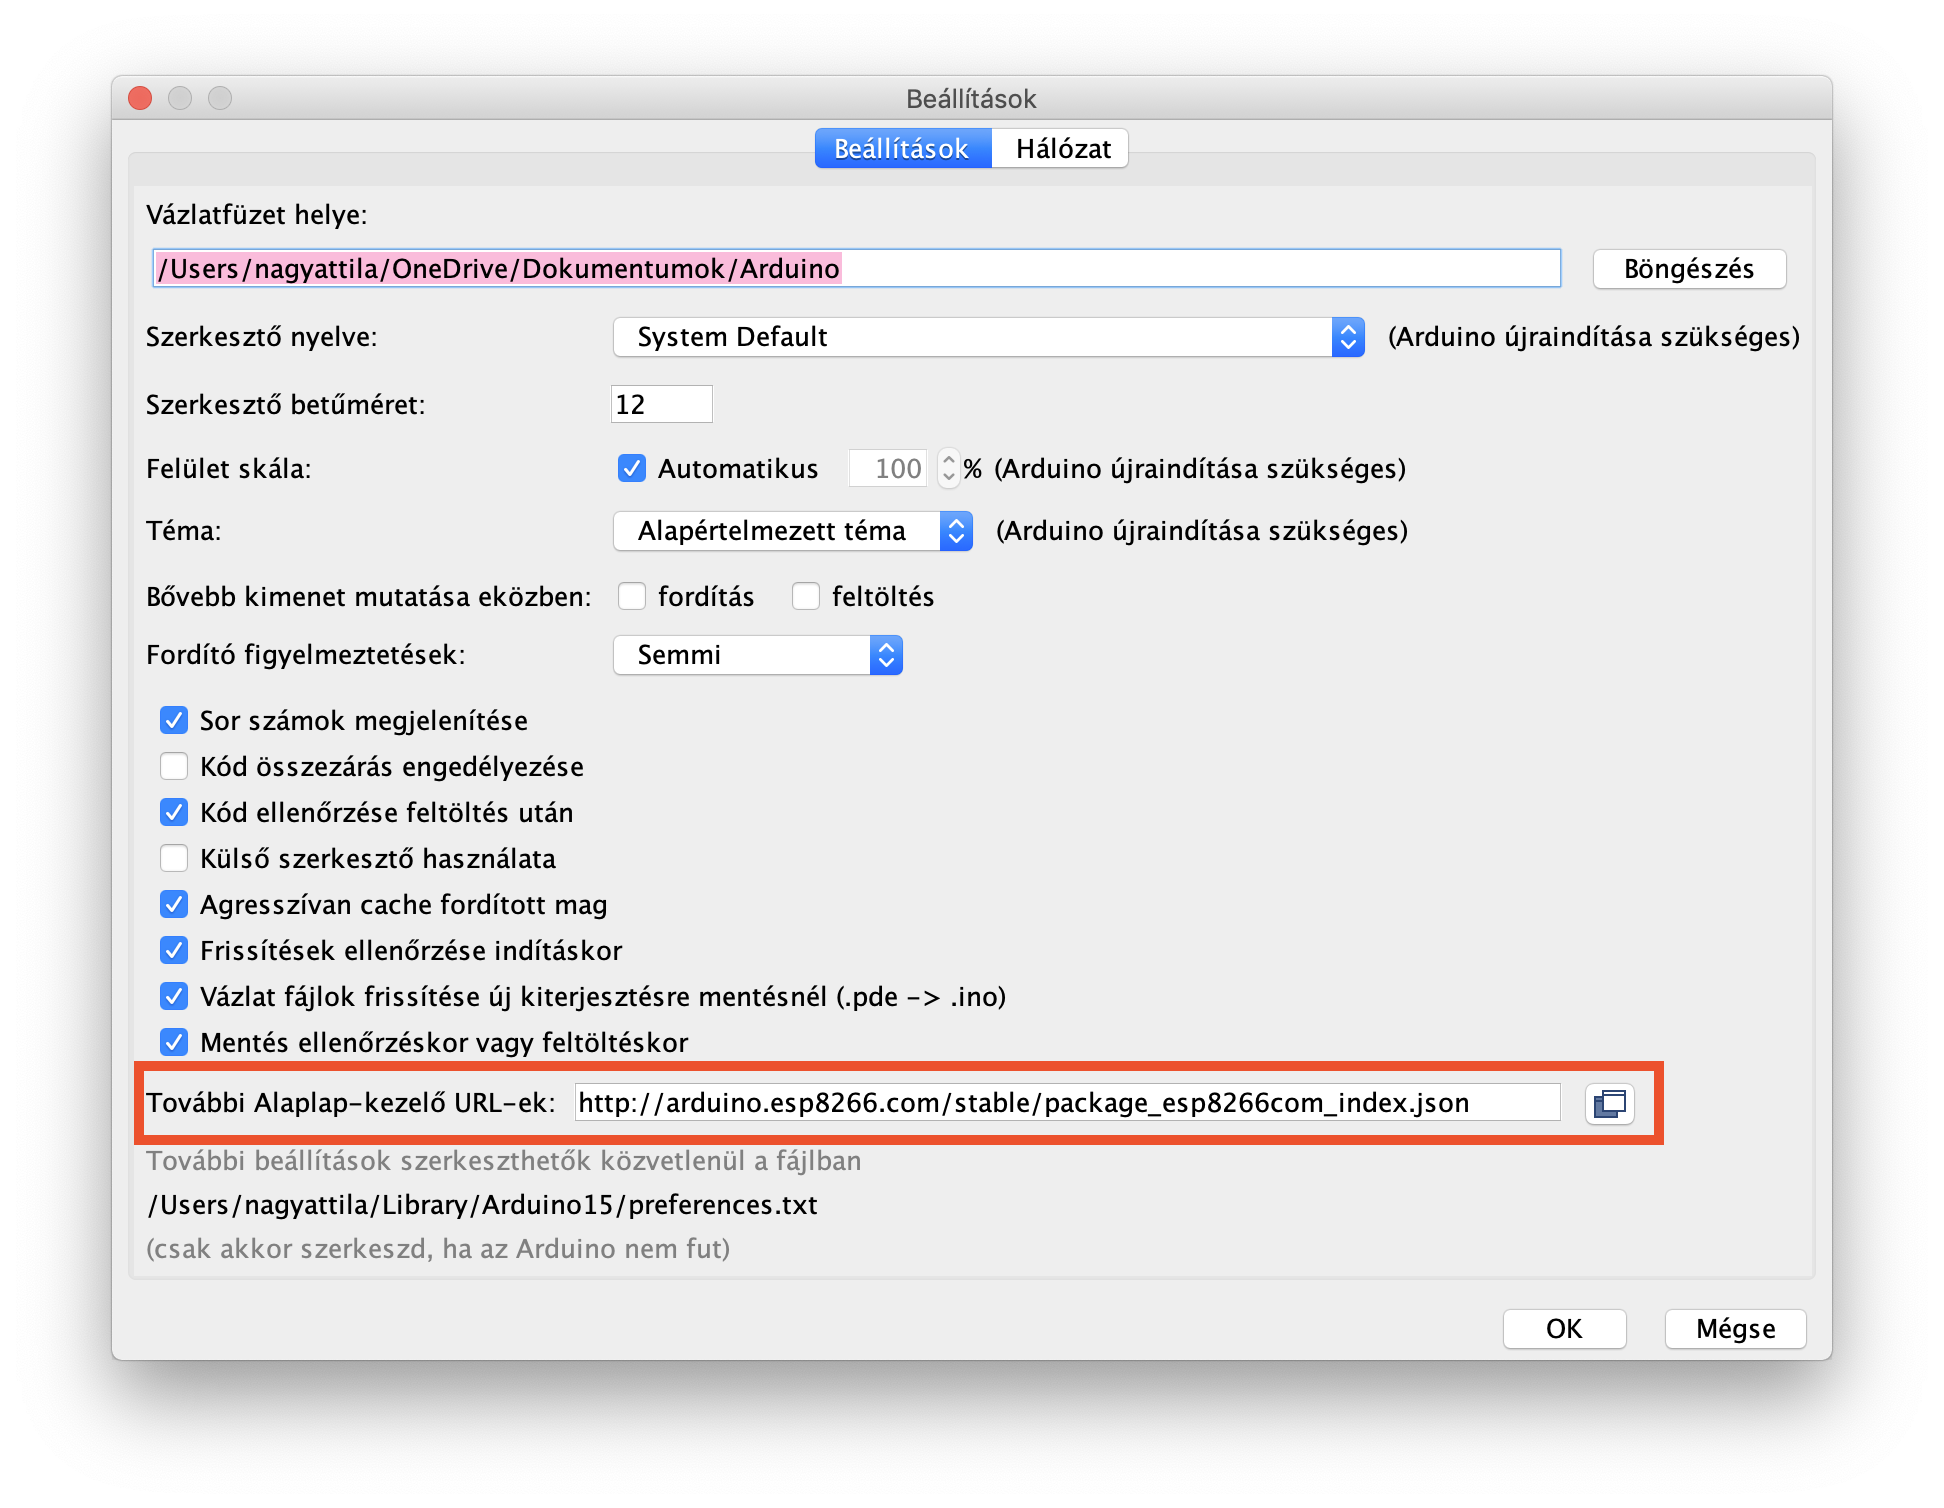Click the board manager URL text field
The width and height of the screenshot is (1944, 1508).
coord(1066,1103)
